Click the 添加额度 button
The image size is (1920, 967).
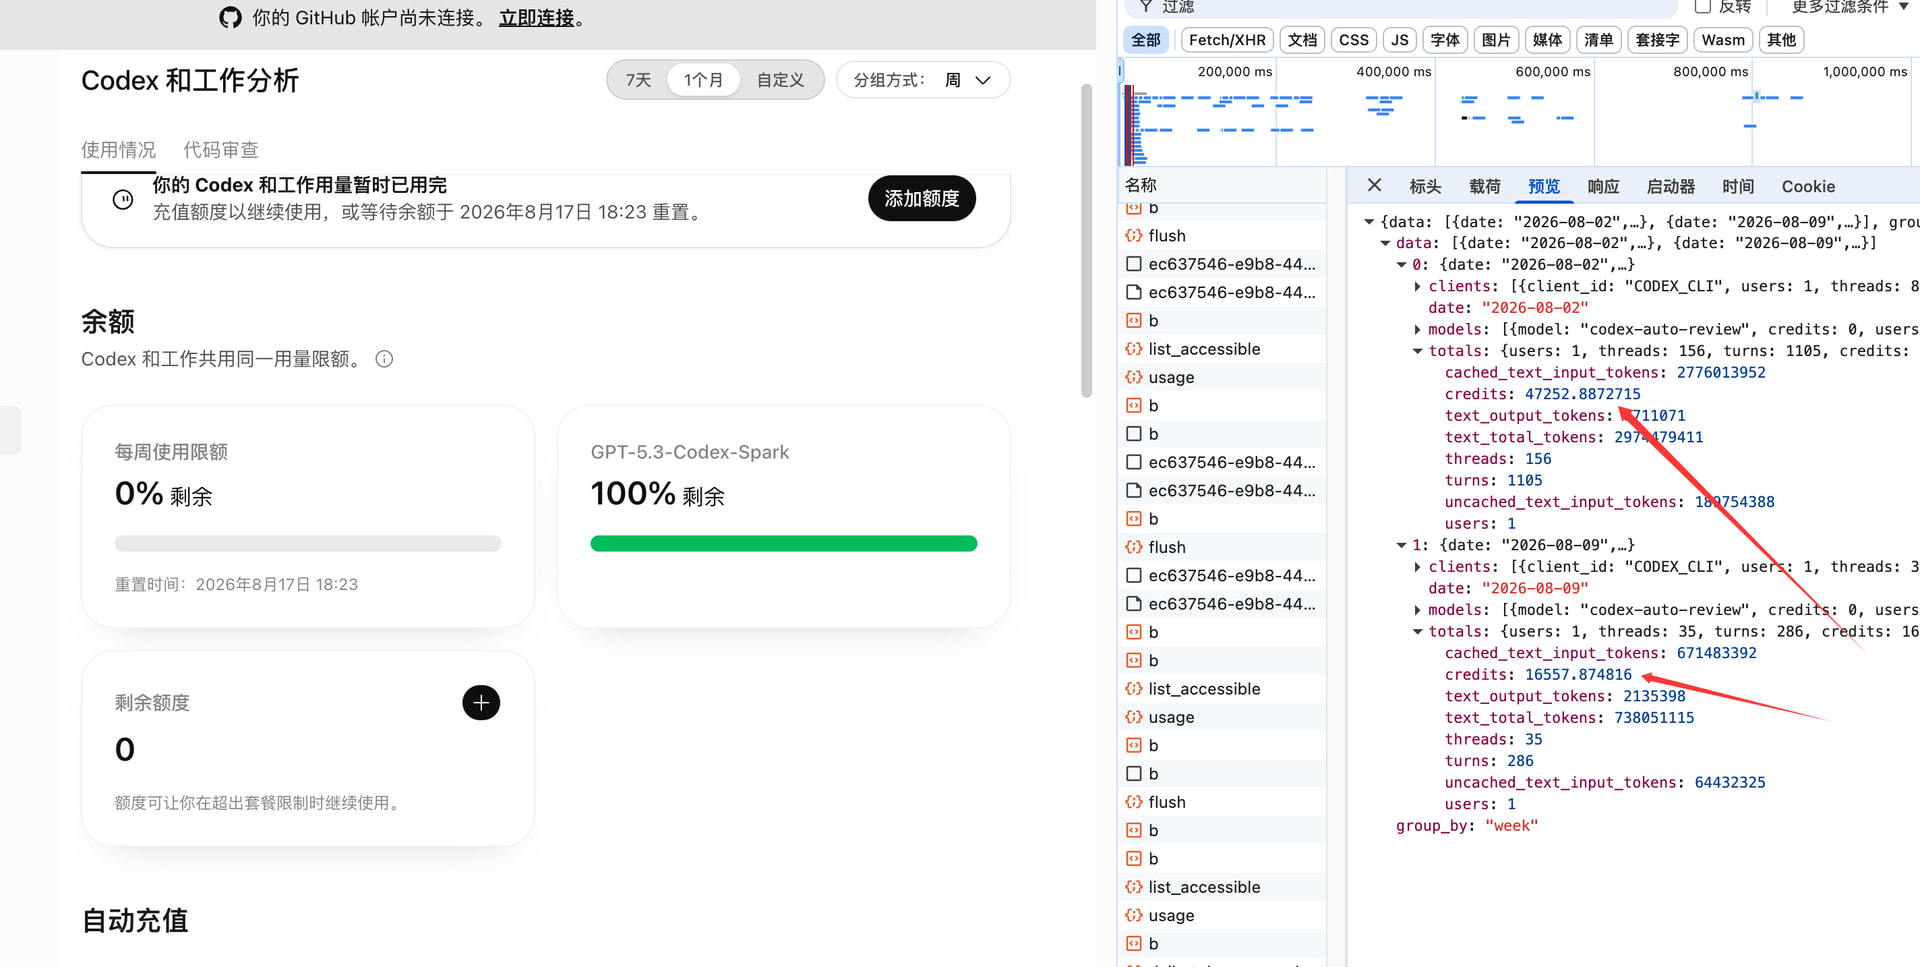point(921,198)
